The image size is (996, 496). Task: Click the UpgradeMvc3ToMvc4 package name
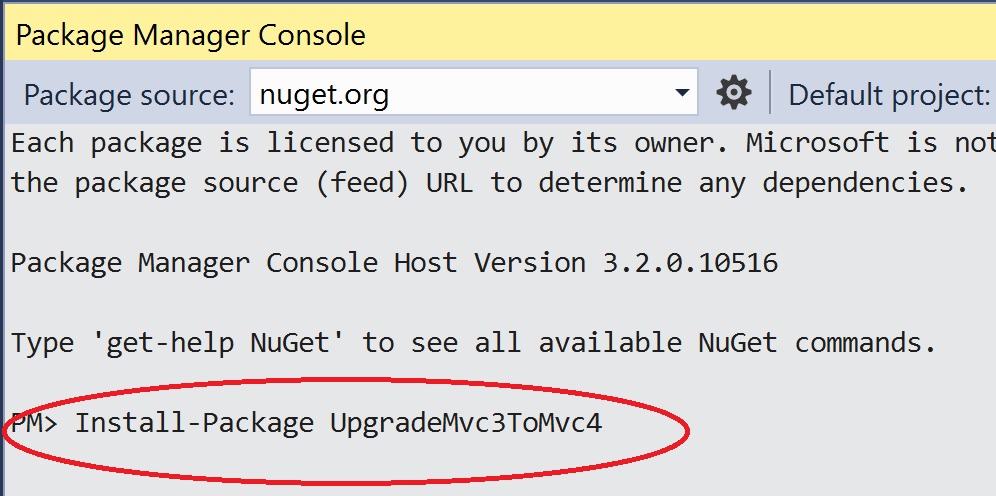pos(466,423)
